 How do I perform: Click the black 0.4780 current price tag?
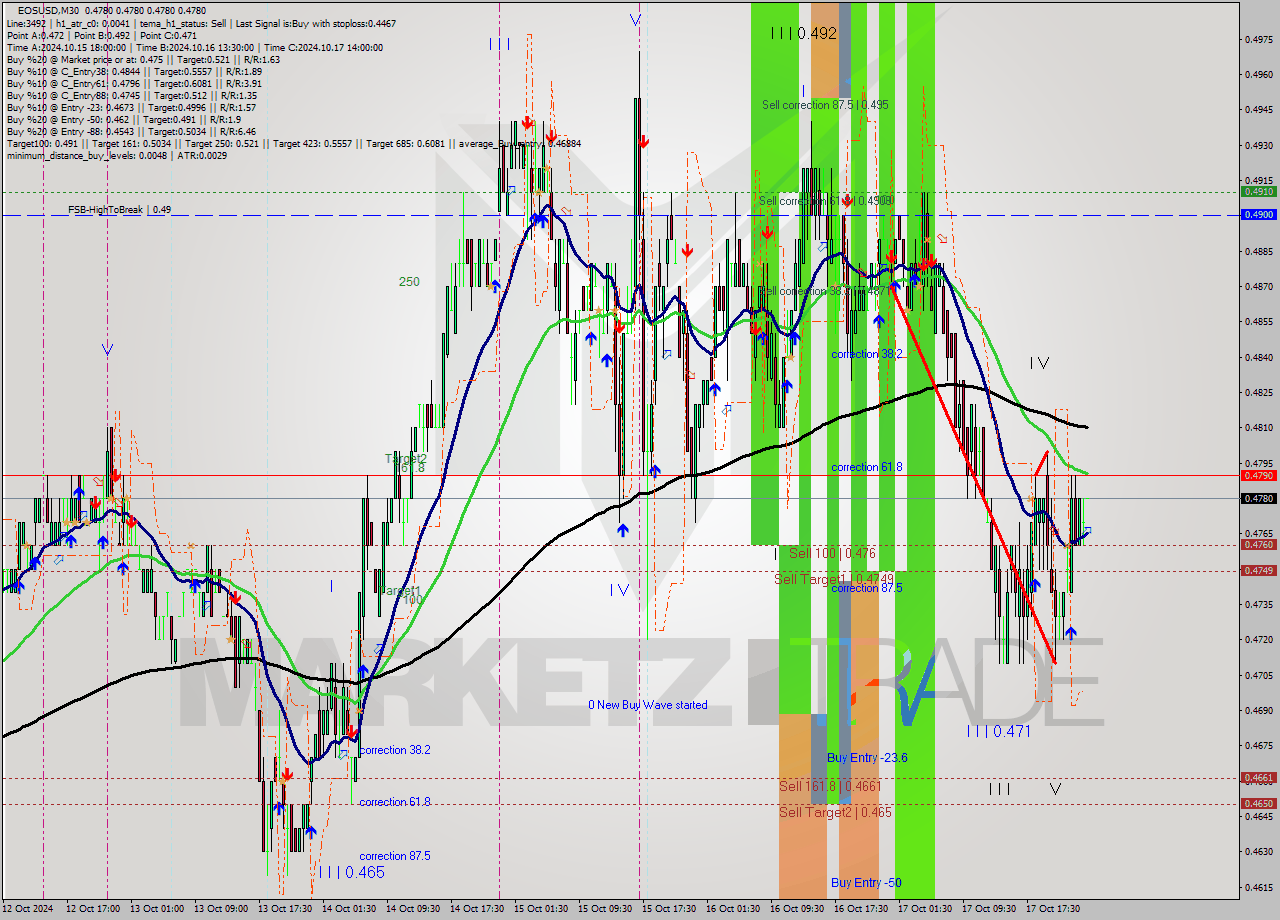tap(1257, 498)
